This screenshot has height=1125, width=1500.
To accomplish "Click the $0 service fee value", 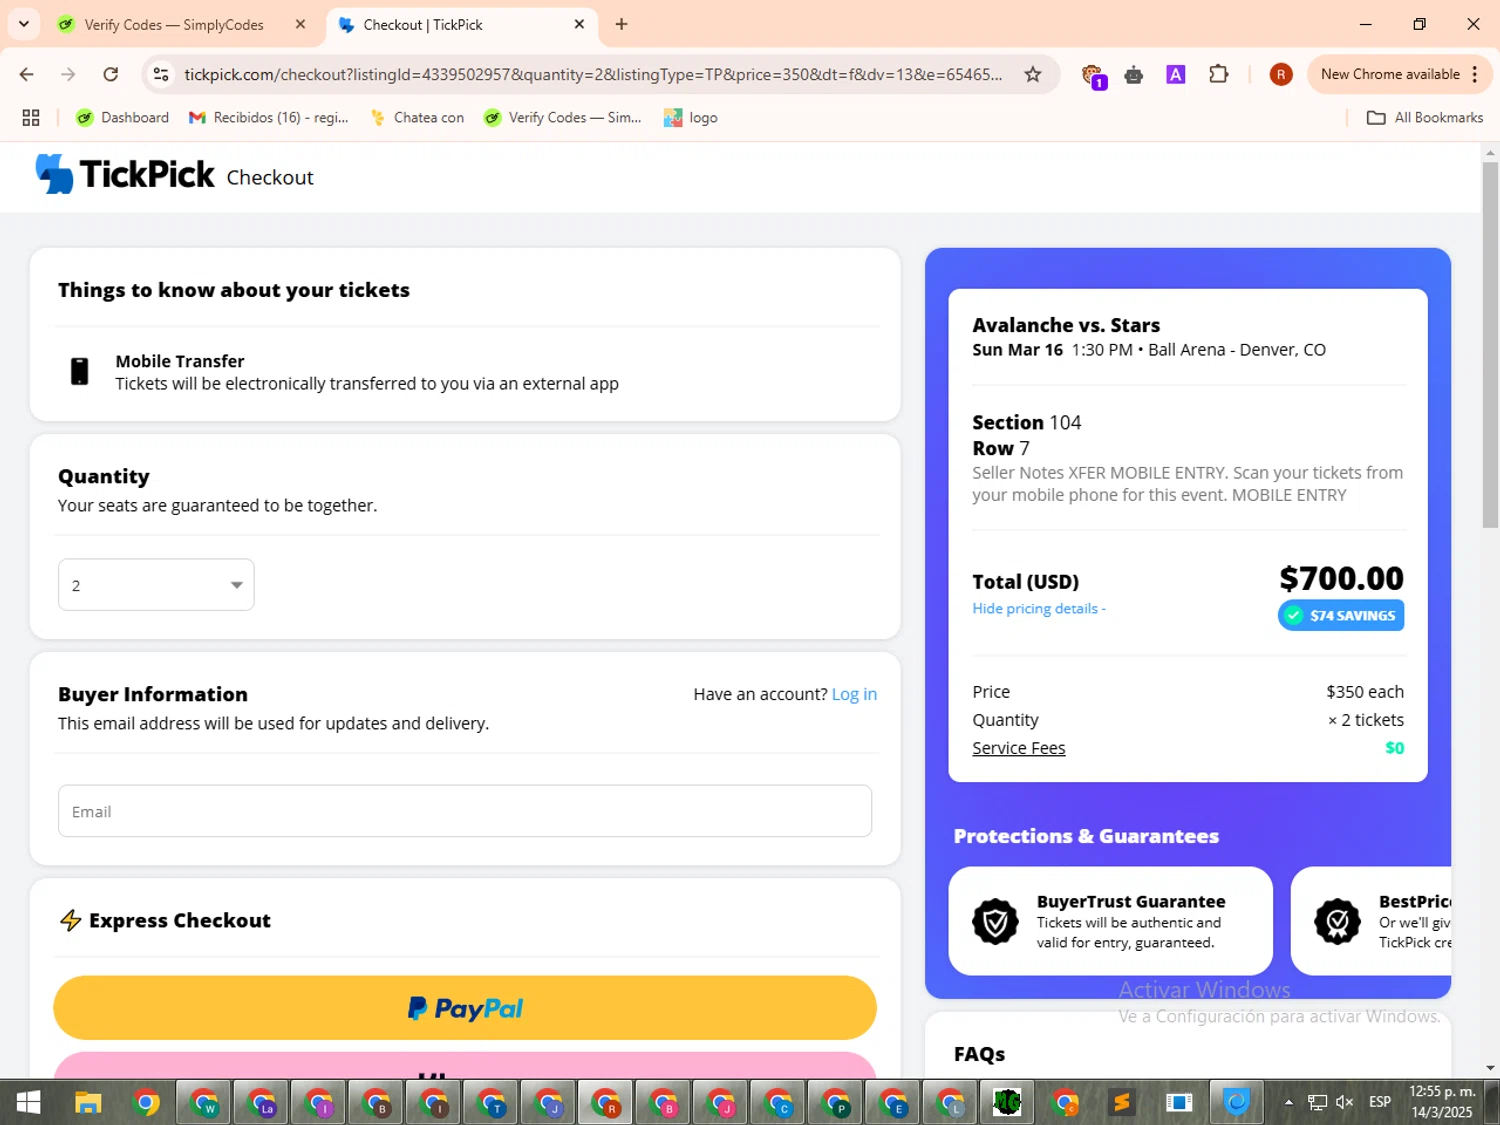I will coord(1394,748).
